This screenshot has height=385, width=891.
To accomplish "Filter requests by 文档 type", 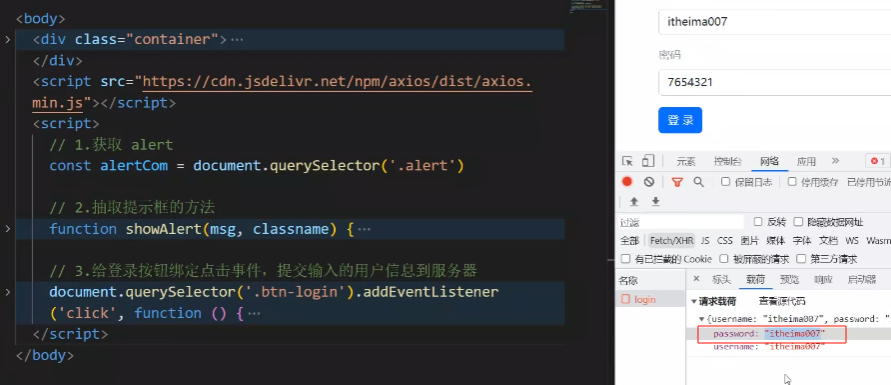I will (828, 240).
